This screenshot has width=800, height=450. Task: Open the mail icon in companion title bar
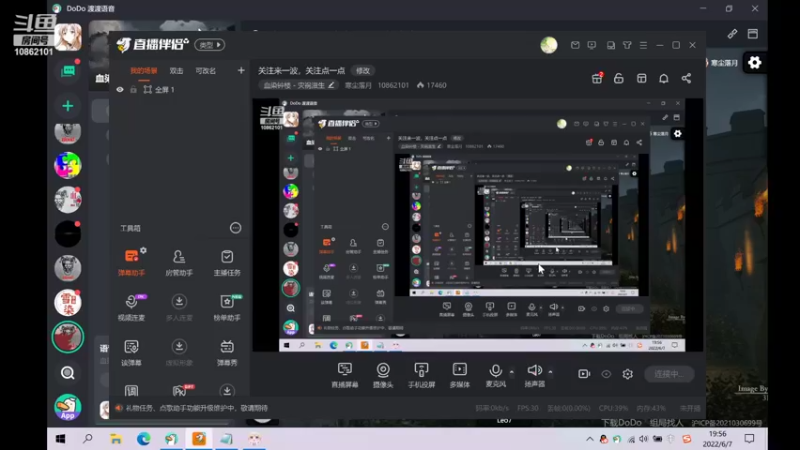(575, 45)
